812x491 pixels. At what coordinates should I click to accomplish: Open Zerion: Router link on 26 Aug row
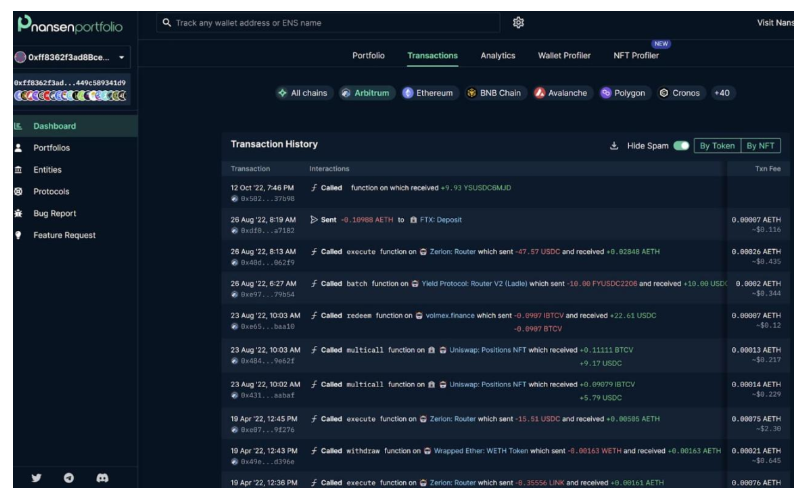453,252
